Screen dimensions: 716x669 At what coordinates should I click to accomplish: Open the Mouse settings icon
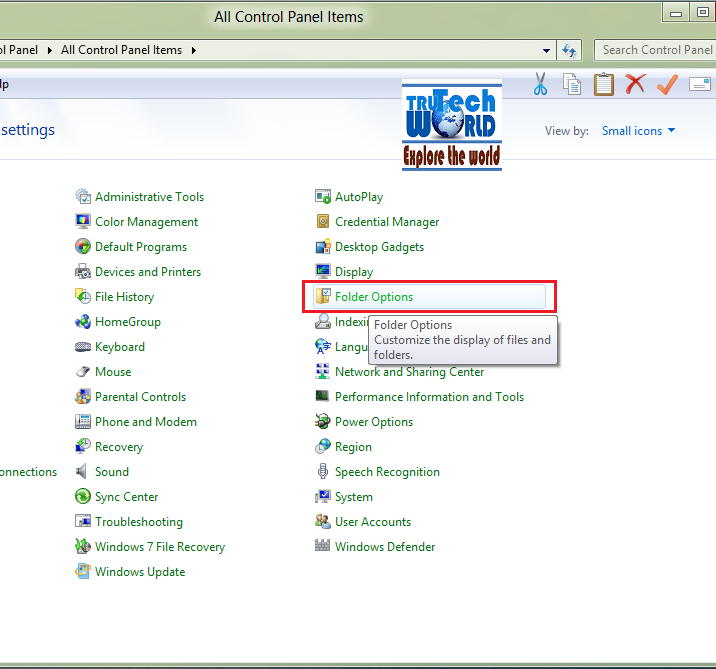(x=83, y=372)
